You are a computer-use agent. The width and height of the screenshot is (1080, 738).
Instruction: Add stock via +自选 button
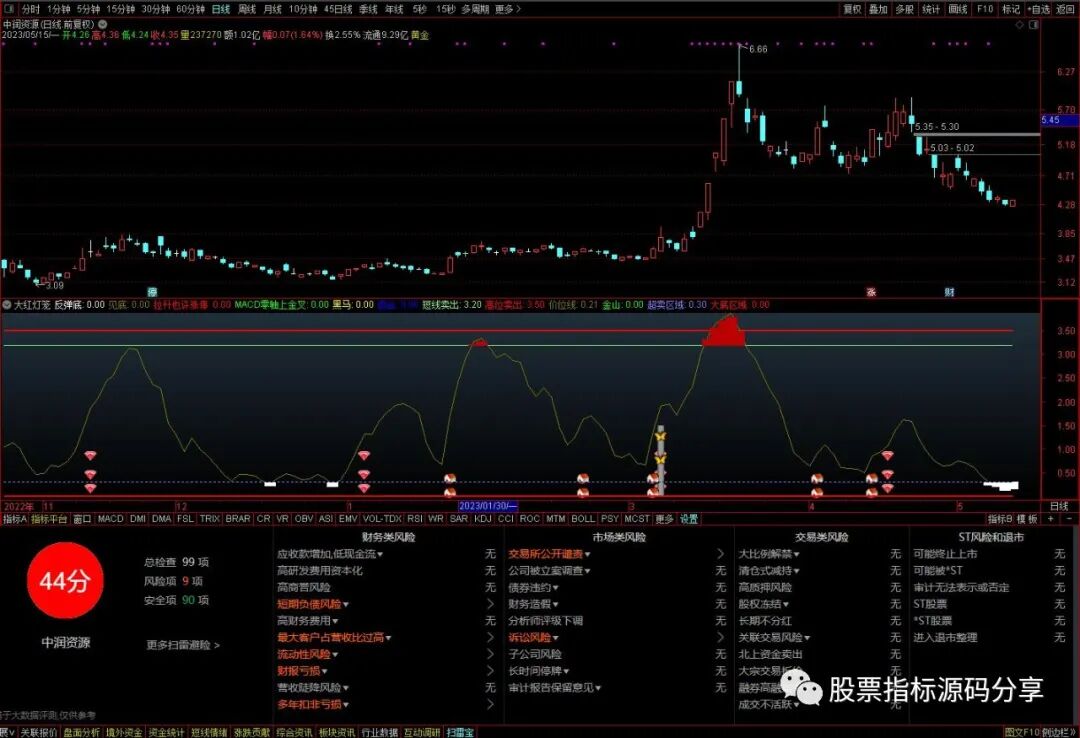point(1039,9)
